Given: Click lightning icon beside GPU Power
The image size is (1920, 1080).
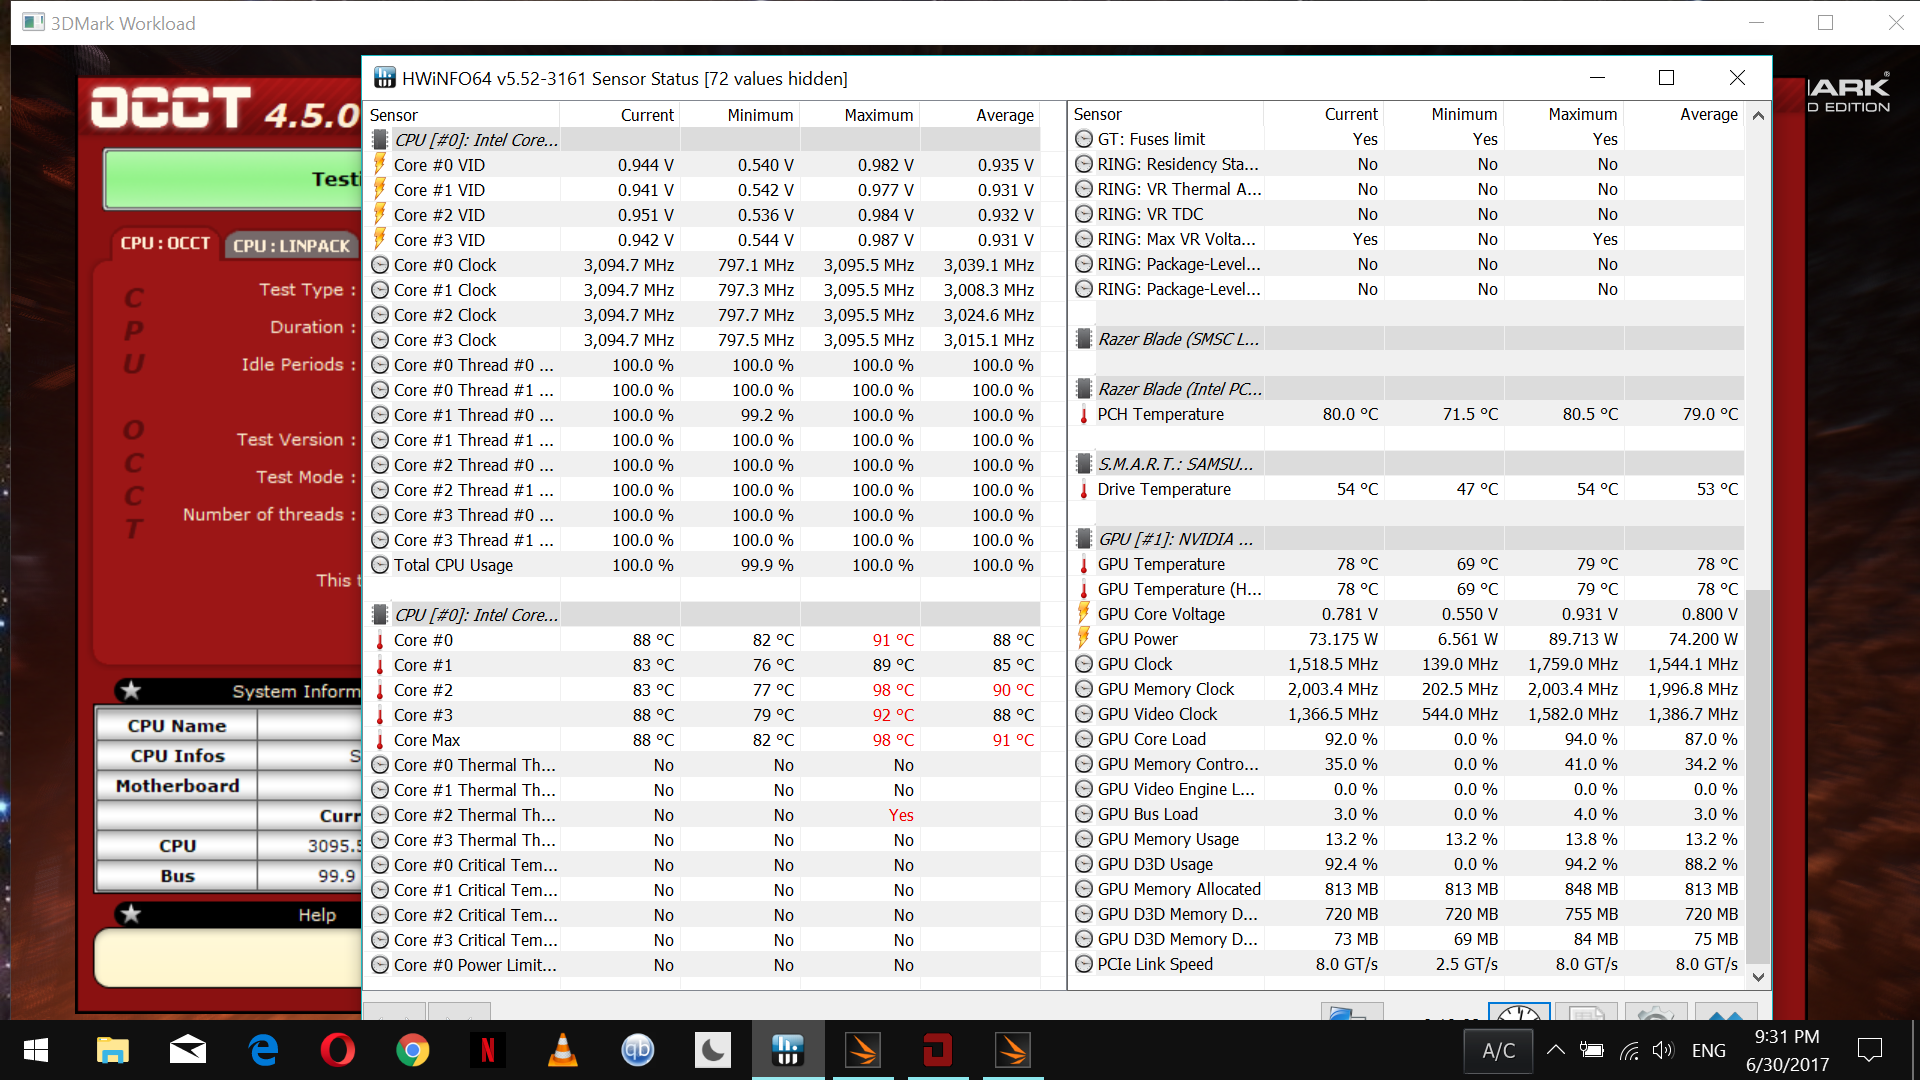Looking at the screenshot, I should click(1084, 639).
